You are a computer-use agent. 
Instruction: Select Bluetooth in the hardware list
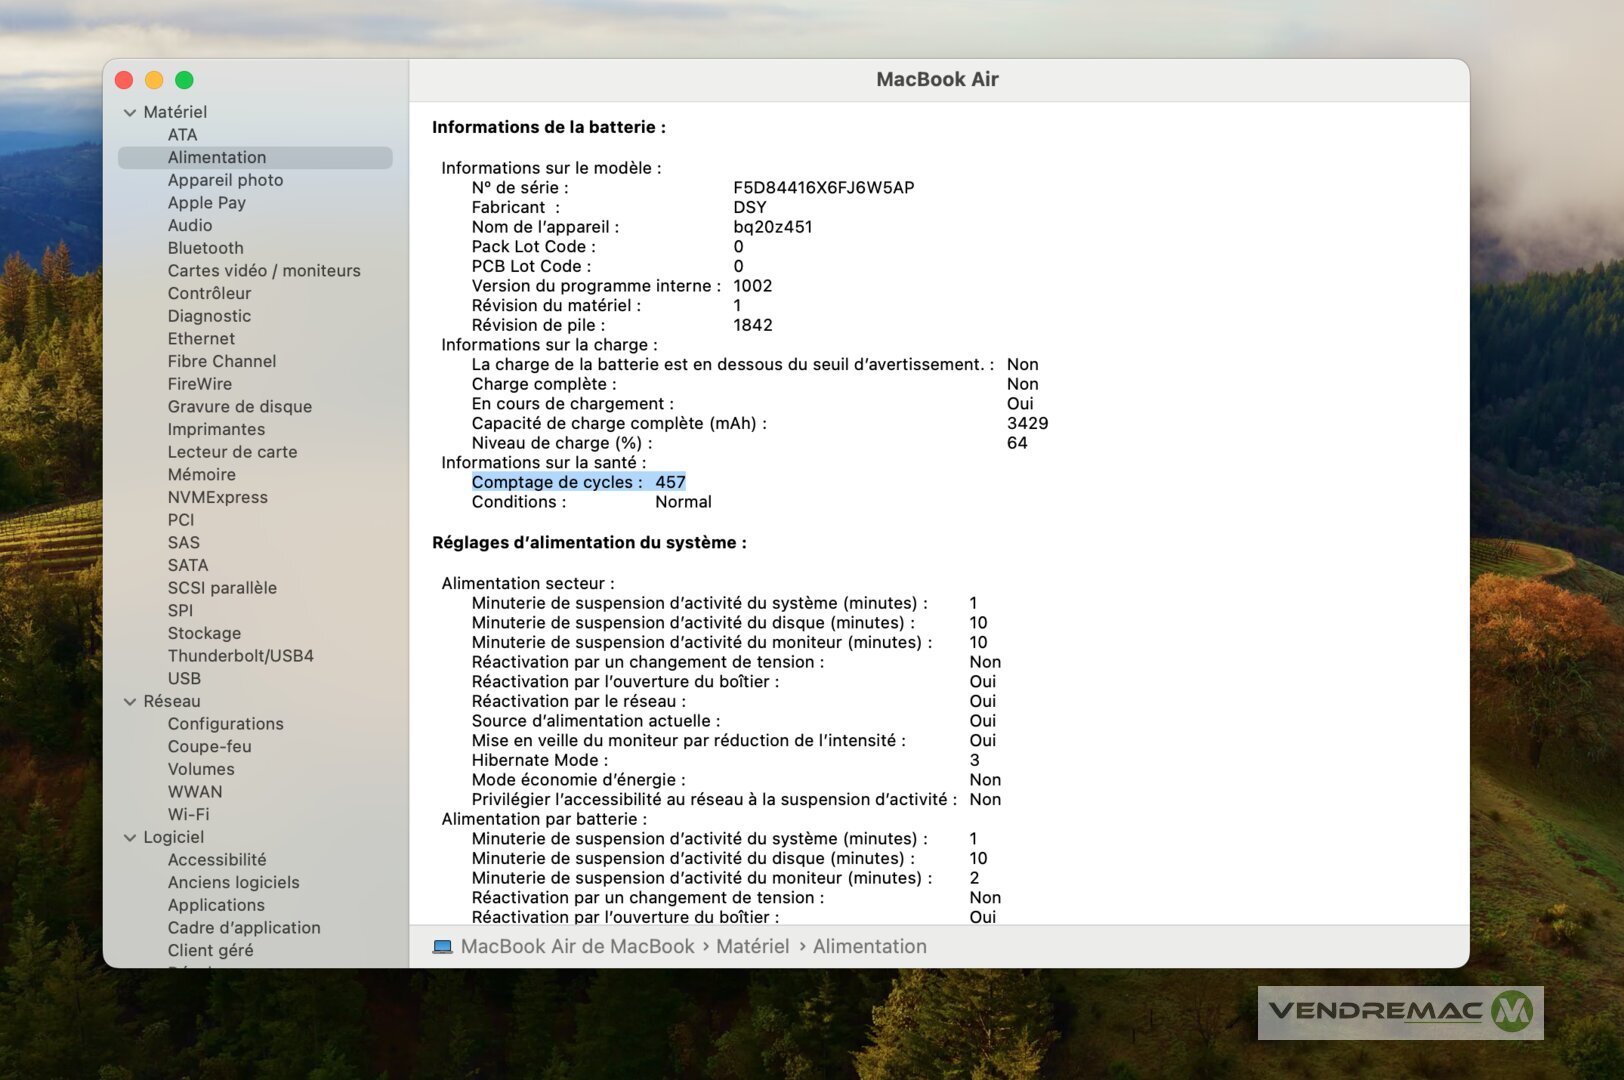205,248
